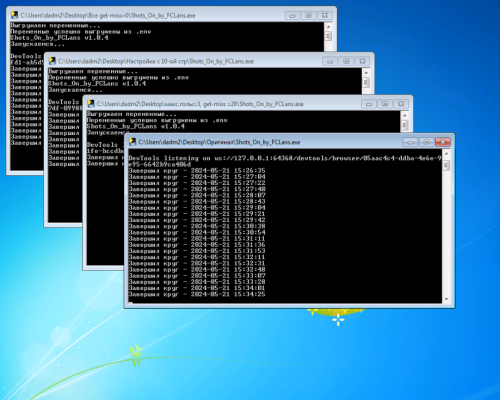500x400 pixels.
Task: Click window icon of 'Настройки с 10-ой стр' console
Action: (52, 61)
